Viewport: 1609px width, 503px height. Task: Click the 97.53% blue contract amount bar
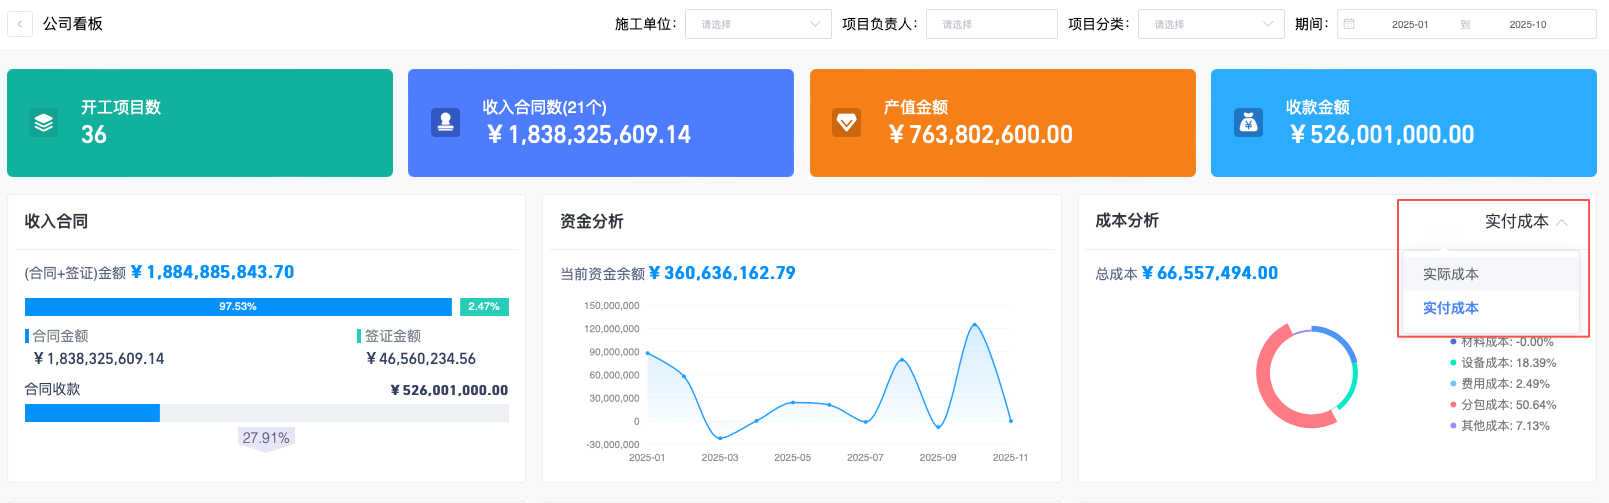click(238, 307)
